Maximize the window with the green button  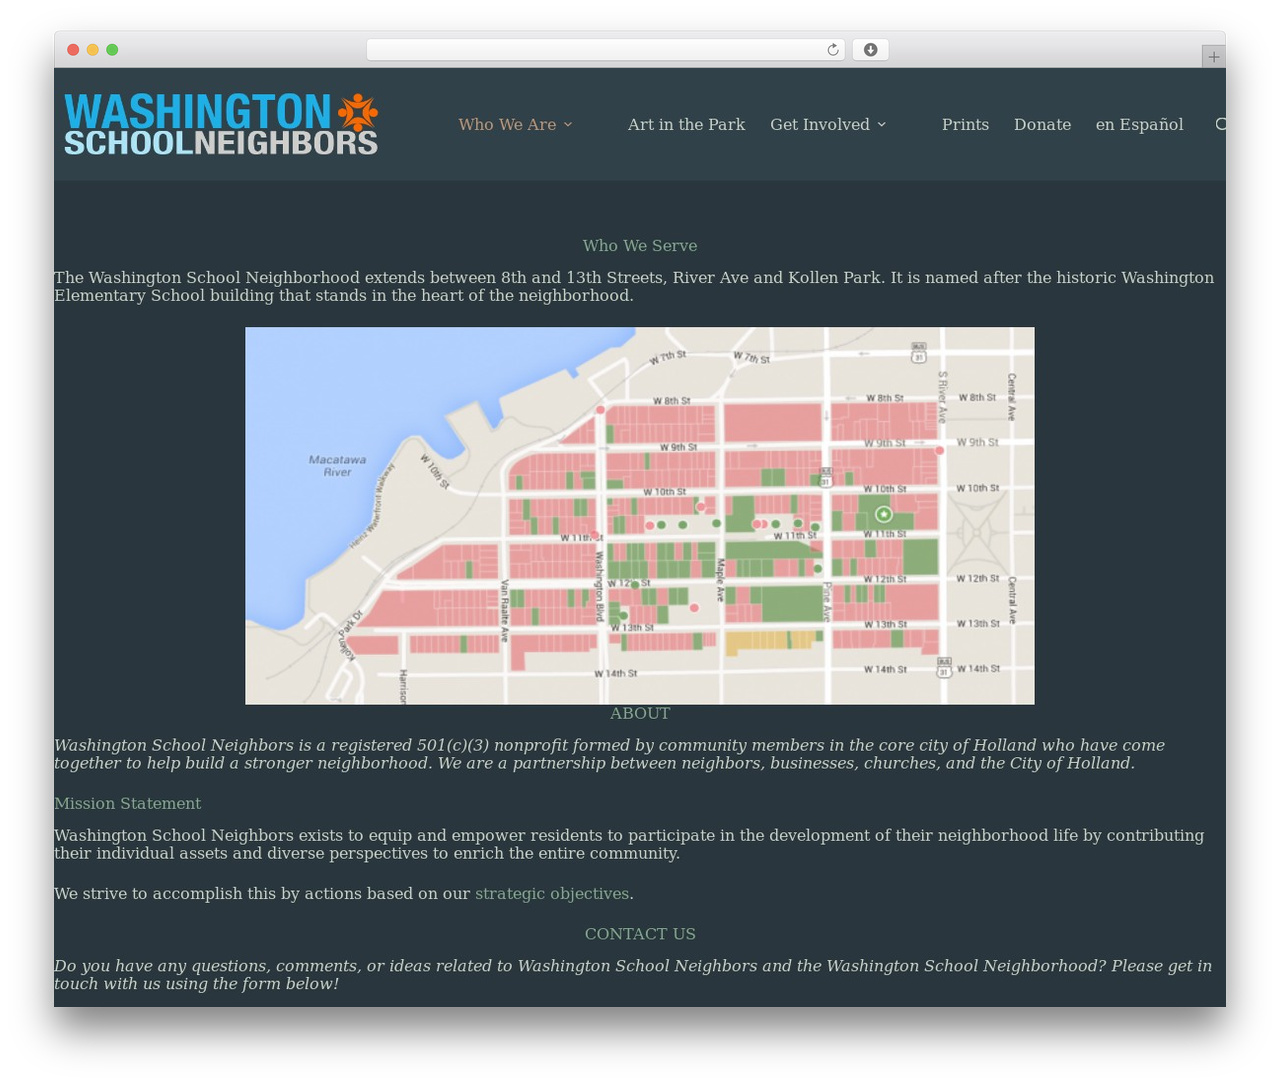coord(112,50)
